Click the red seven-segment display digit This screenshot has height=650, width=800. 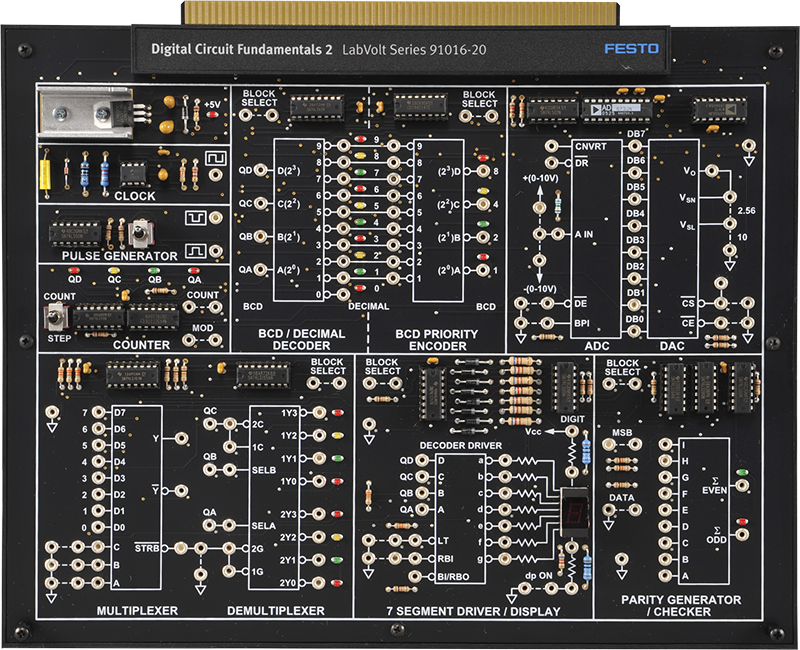coord(575,510)
